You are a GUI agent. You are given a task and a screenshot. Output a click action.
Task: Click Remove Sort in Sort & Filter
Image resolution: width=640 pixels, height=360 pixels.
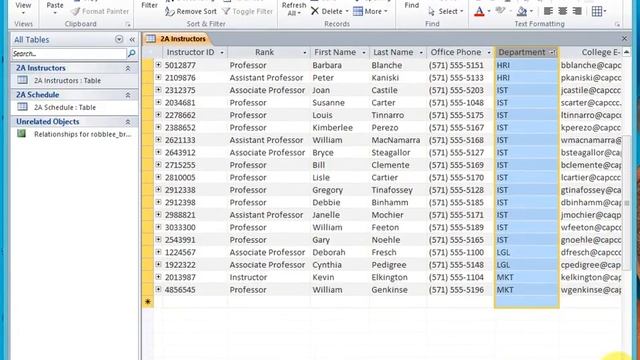click(191, 11)
